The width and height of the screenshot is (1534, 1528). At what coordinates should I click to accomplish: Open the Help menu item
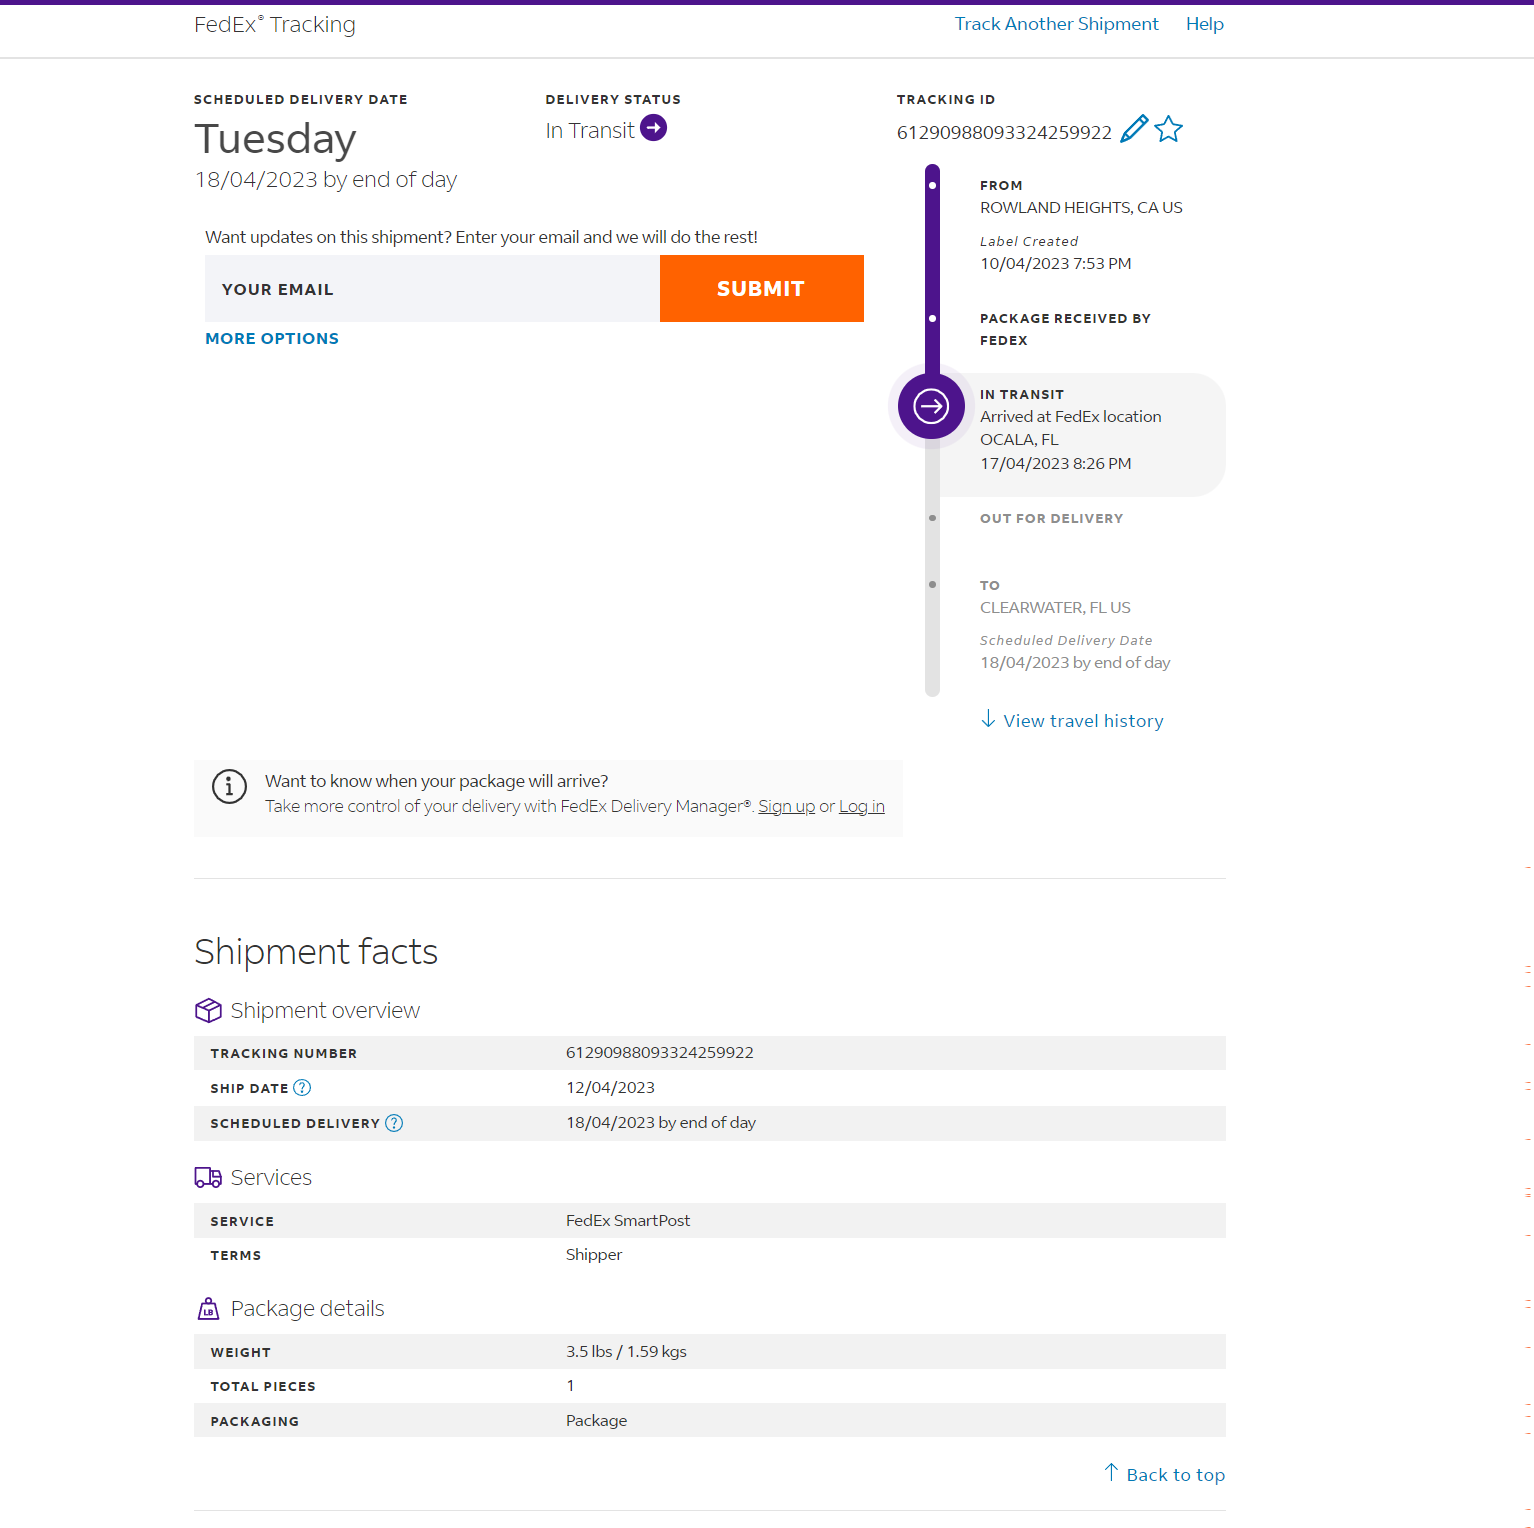pyautogui.click(x=1204, y=24)
